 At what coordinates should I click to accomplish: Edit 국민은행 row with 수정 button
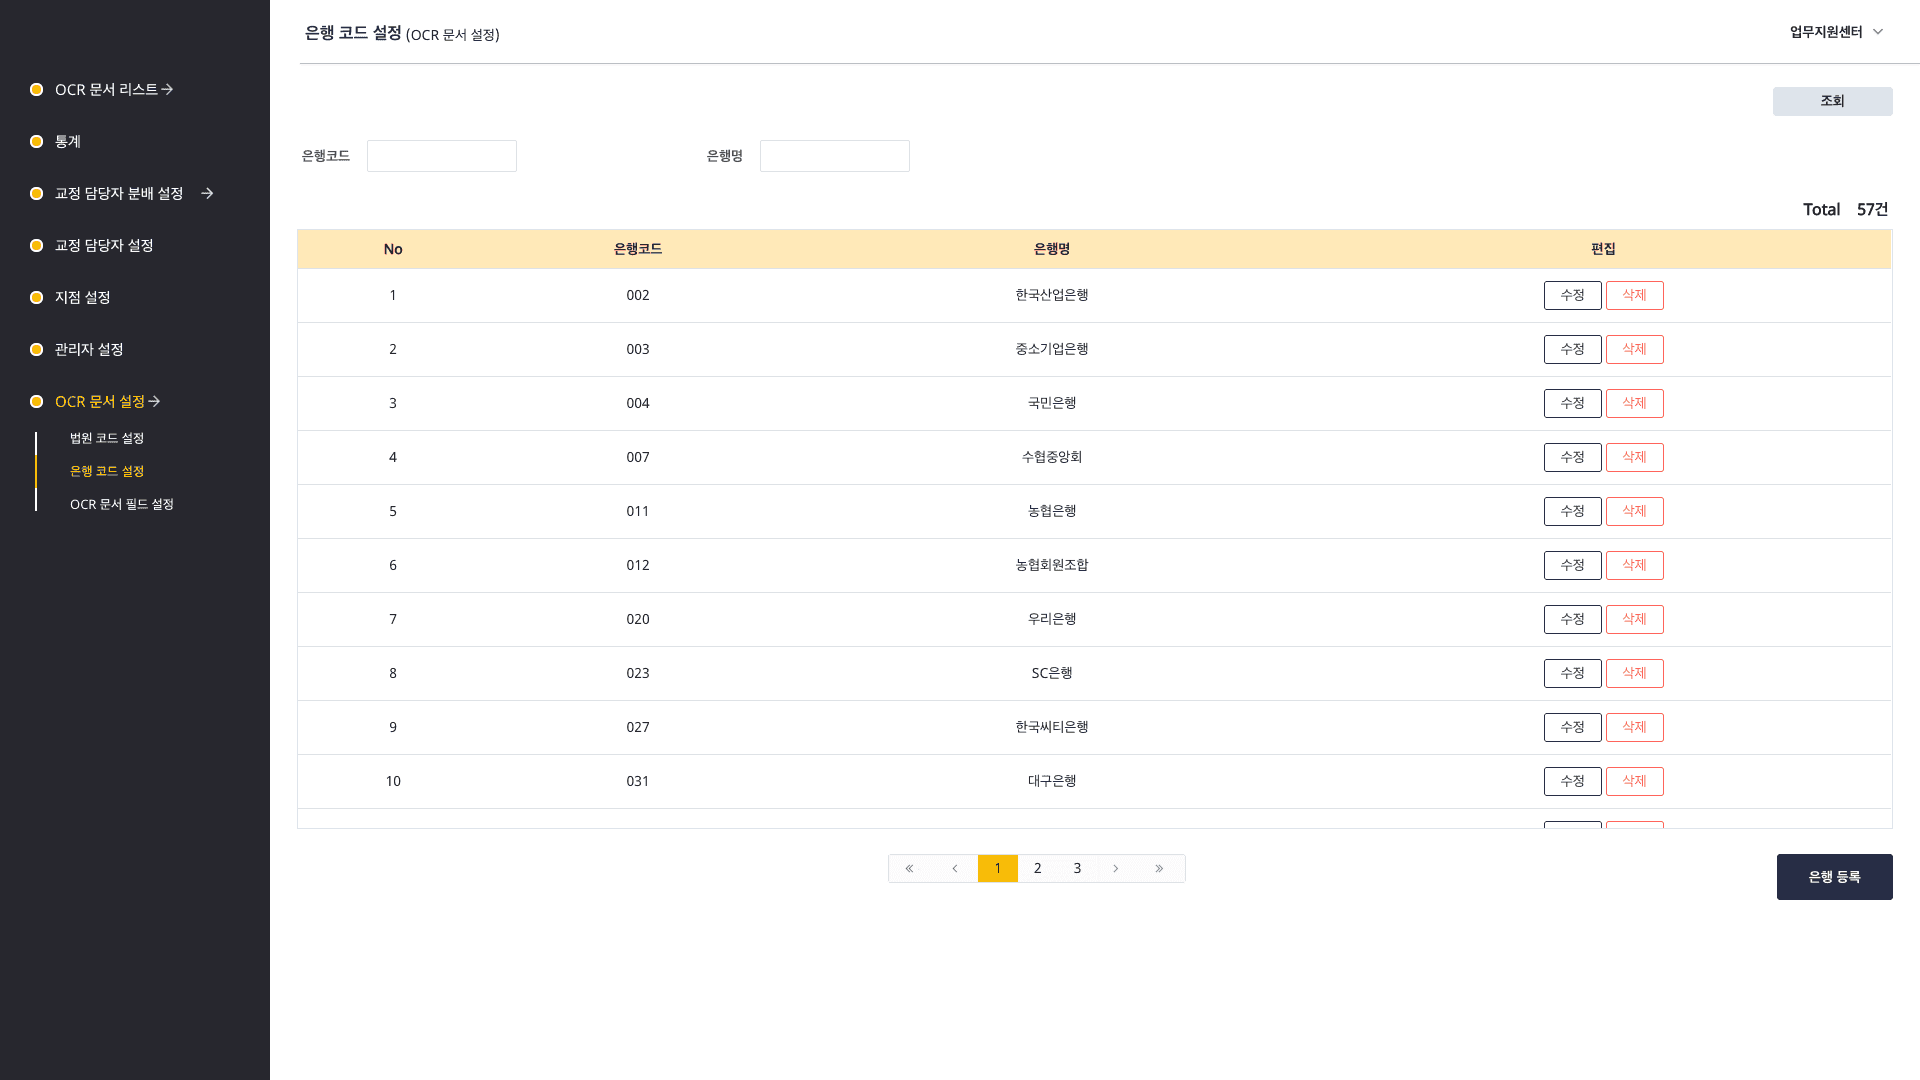point(1572,403)
